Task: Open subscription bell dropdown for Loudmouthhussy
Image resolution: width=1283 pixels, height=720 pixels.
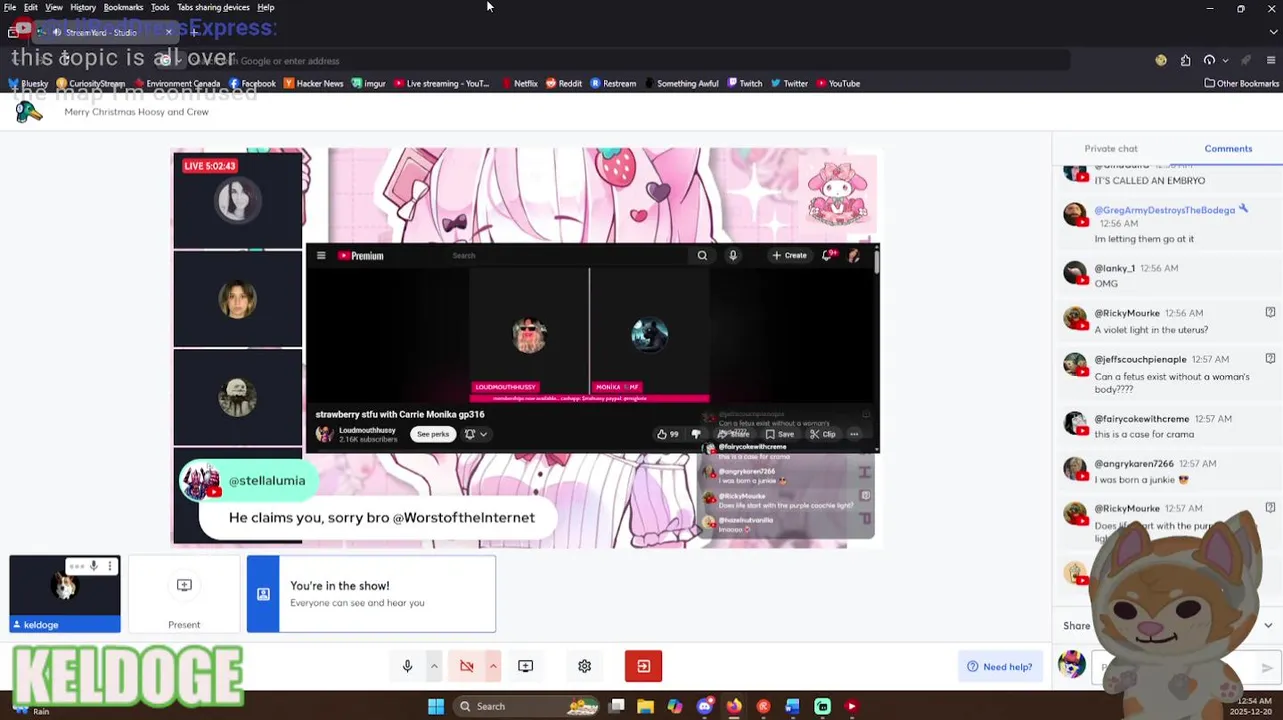Action: (x=476, y=434)
